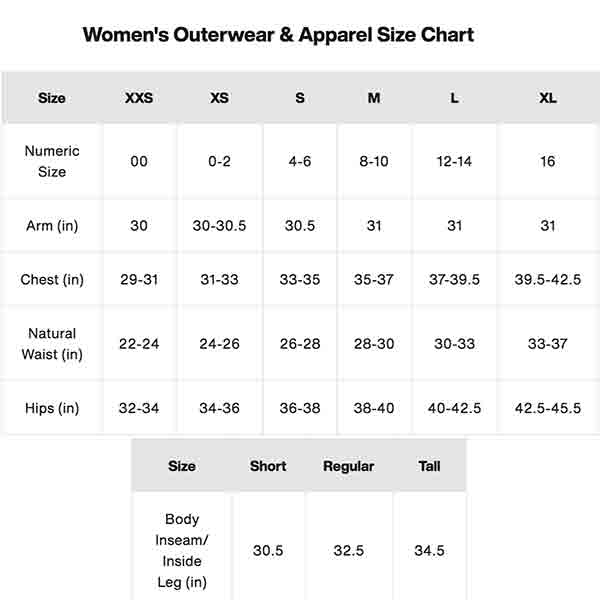Click the Natural Waist (in) row label
The width and height of the screenshot is (600, 600).
pos(52,344)
